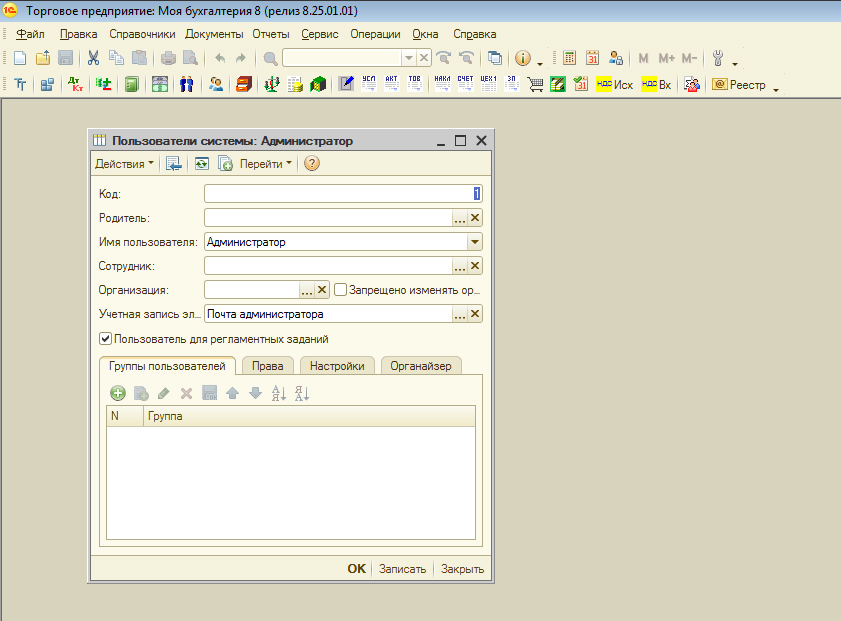Click the НДС Исх toolbar button
Viewport: 841px width, 621px height.
[614, 85]
